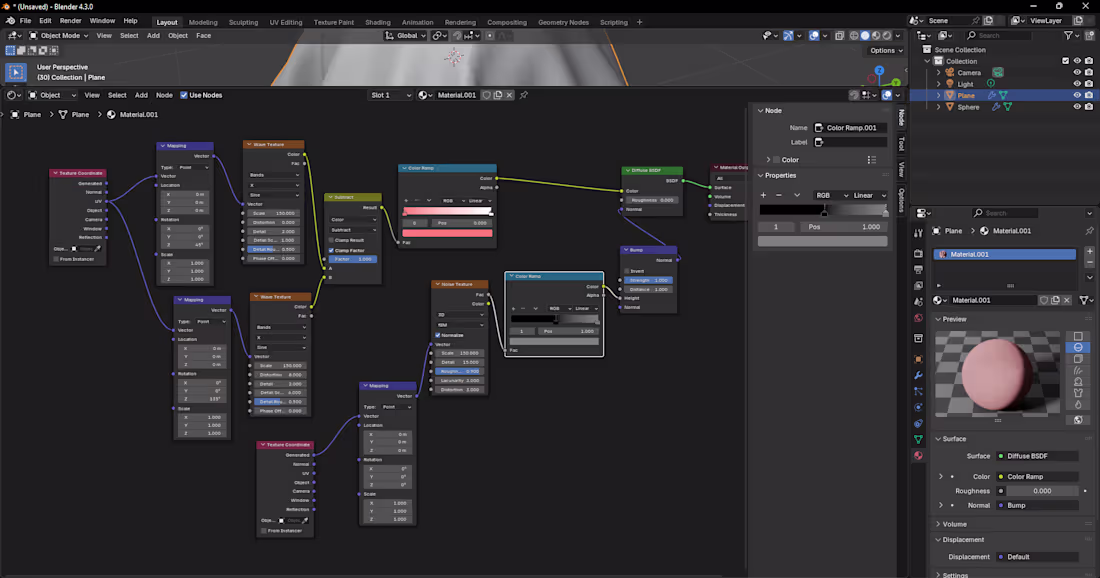
Task: Click the New Material plus button
Action: click(x=1090, y=251)
